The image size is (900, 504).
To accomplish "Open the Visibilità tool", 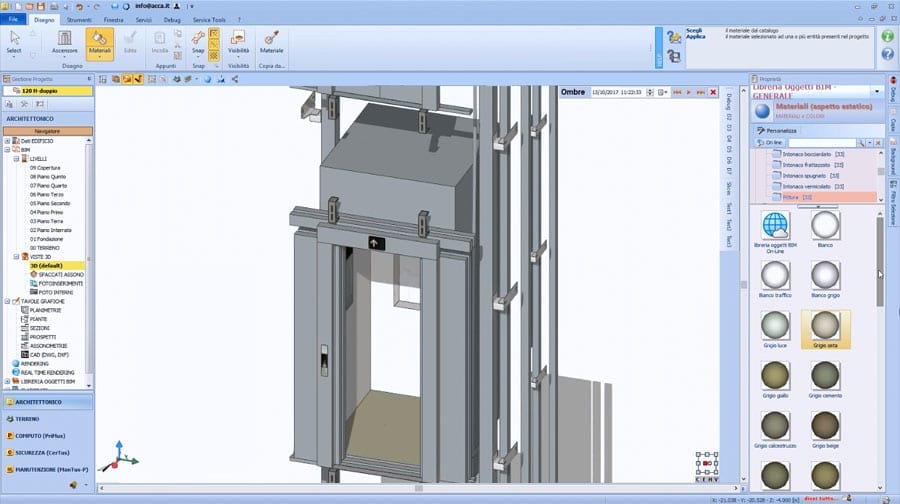I will [x=238, y=42].
